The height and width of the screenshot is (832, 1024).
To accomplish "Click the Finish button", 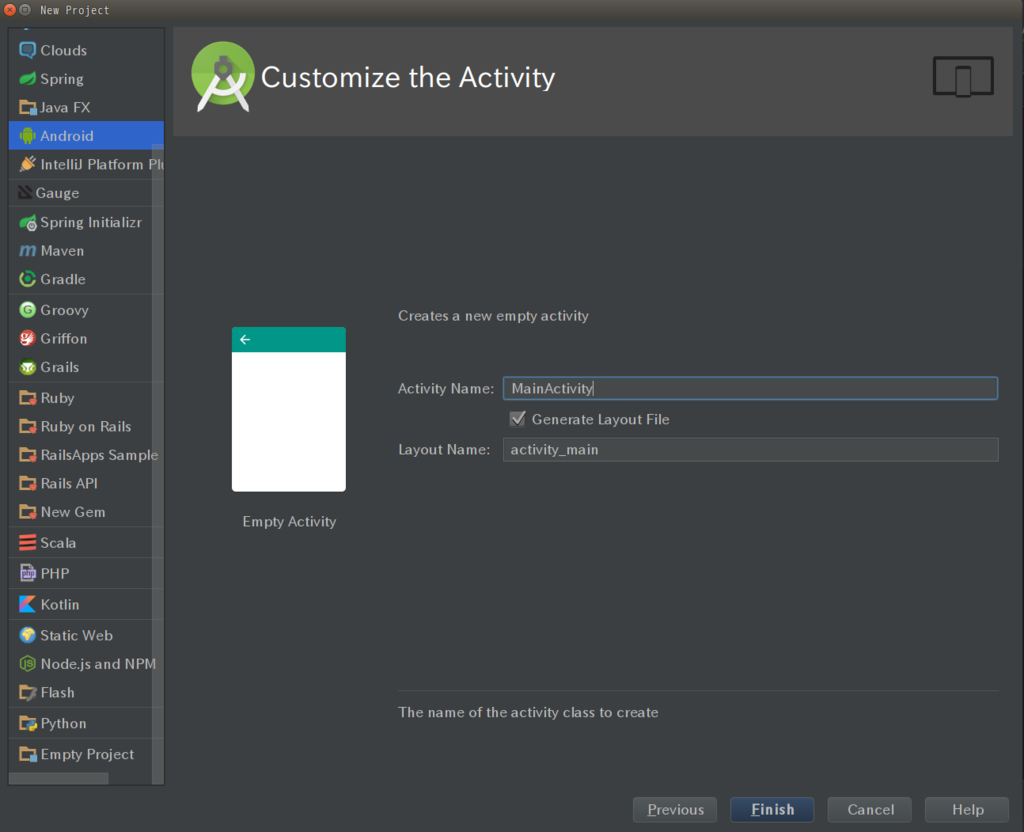I will tap(772, 810).
